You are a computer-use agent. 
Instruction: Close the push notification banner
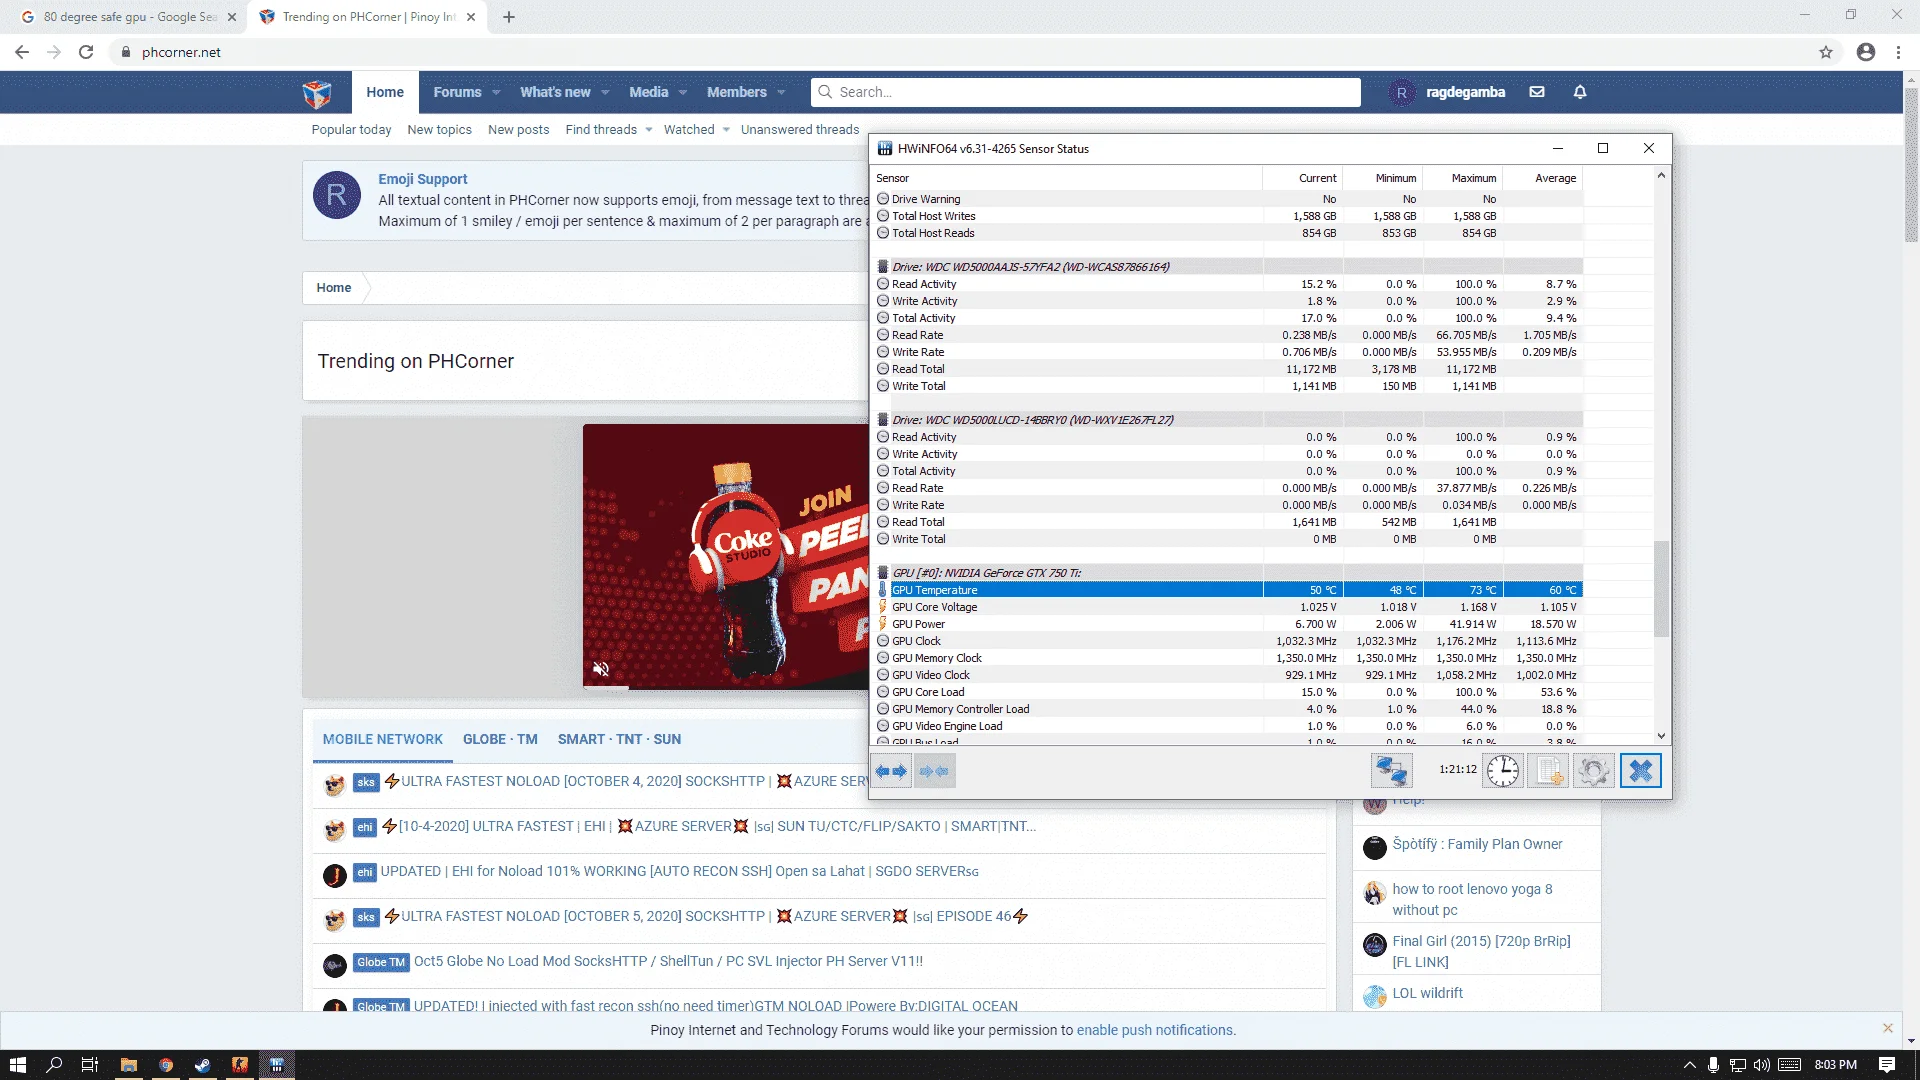pos(1888,1028)
